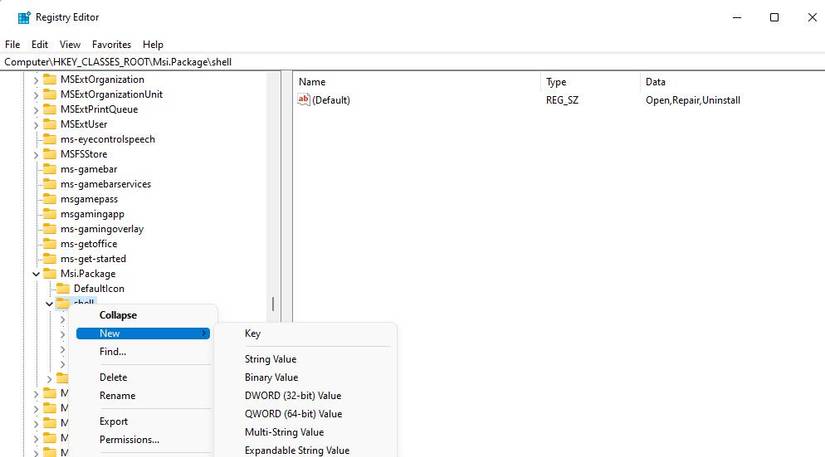The height and width of the screenshot is (457, 825).
Task: Open the File menu
Action: tap(12, 45)
